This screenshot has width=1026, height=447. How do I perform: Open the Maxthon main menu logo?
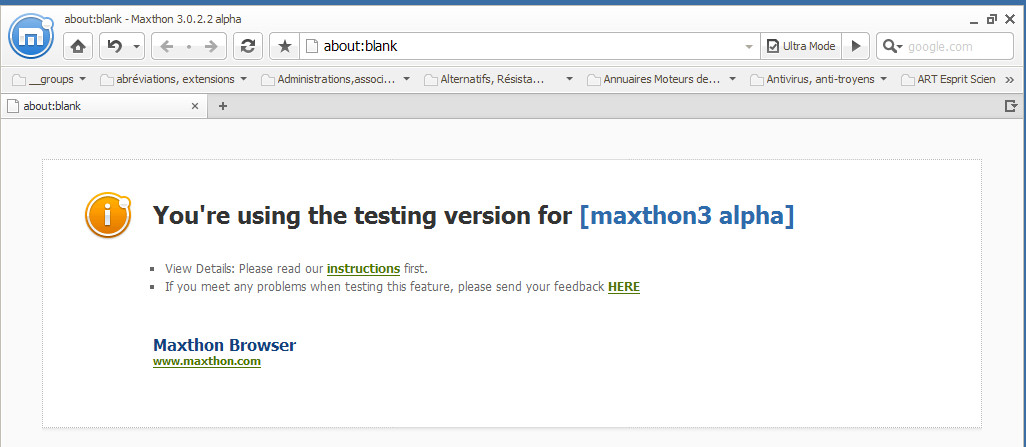click(31, 36)
